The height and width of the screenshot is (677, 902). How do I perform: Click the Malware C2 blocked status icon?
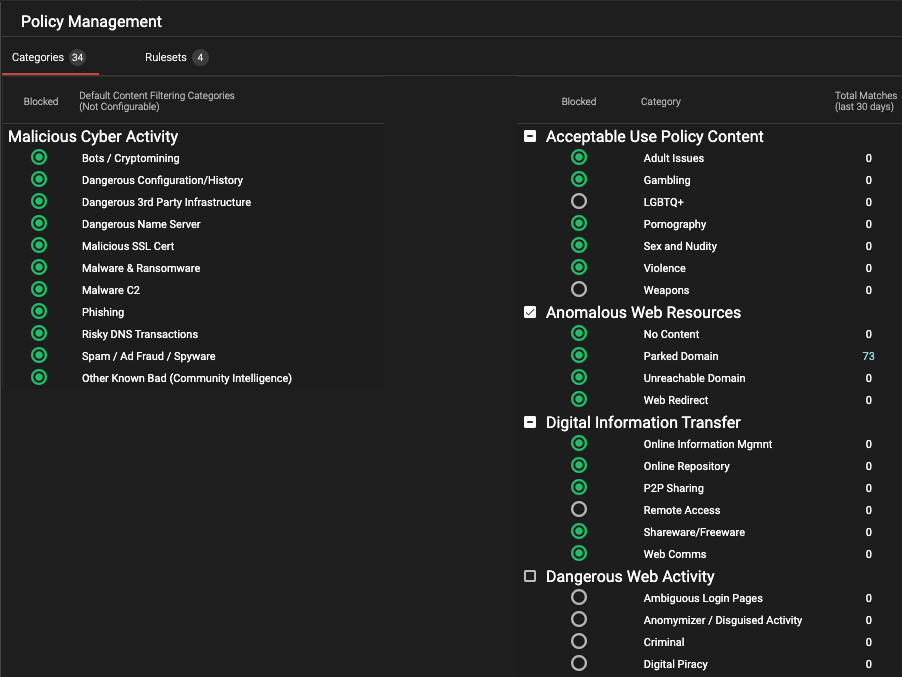pos(39,290)
